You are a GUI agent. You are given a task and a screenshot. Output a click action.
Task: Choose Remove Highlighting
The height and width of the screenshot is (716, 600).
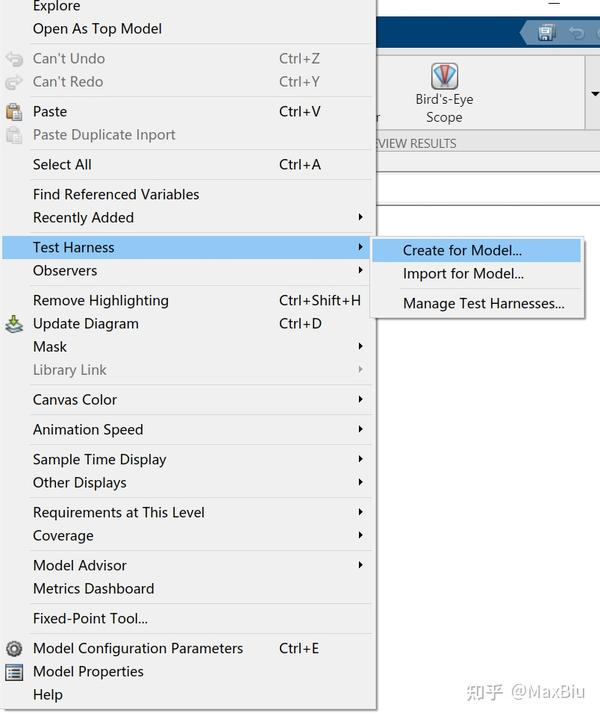coord(101,301)
